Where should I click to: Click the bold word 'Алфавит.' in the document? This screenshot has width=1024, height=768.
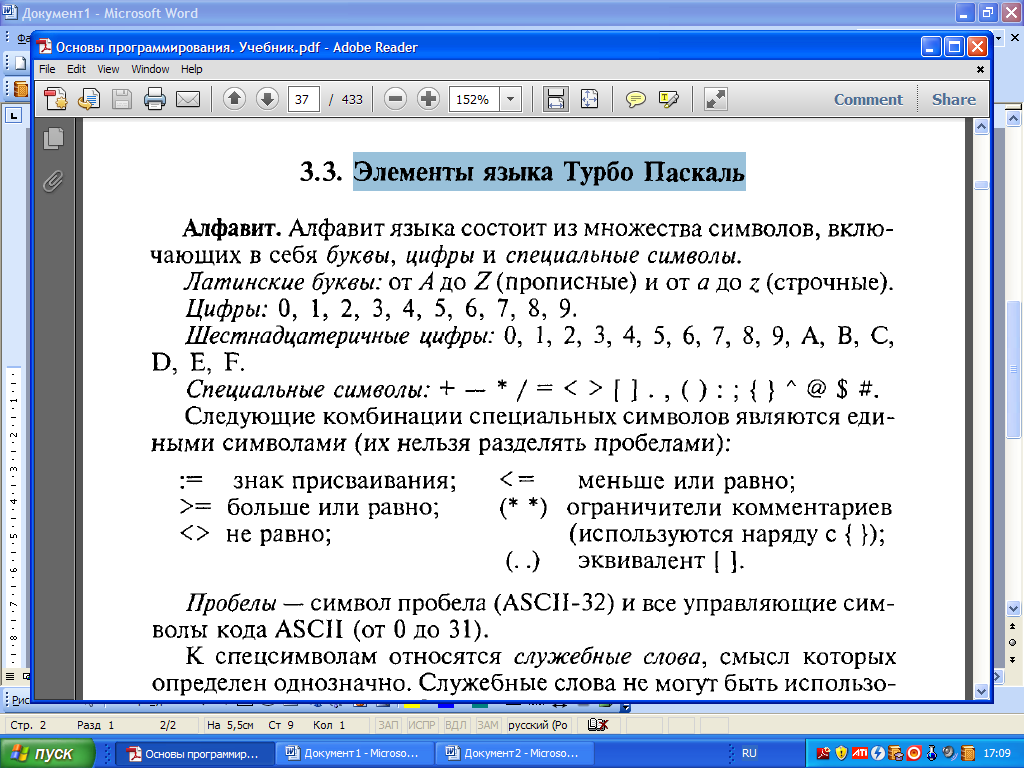click(x=232, y=229)
